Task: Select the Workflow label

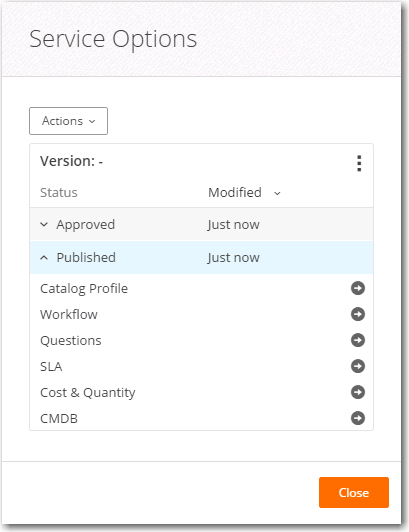Action: (x=69, y=315)
